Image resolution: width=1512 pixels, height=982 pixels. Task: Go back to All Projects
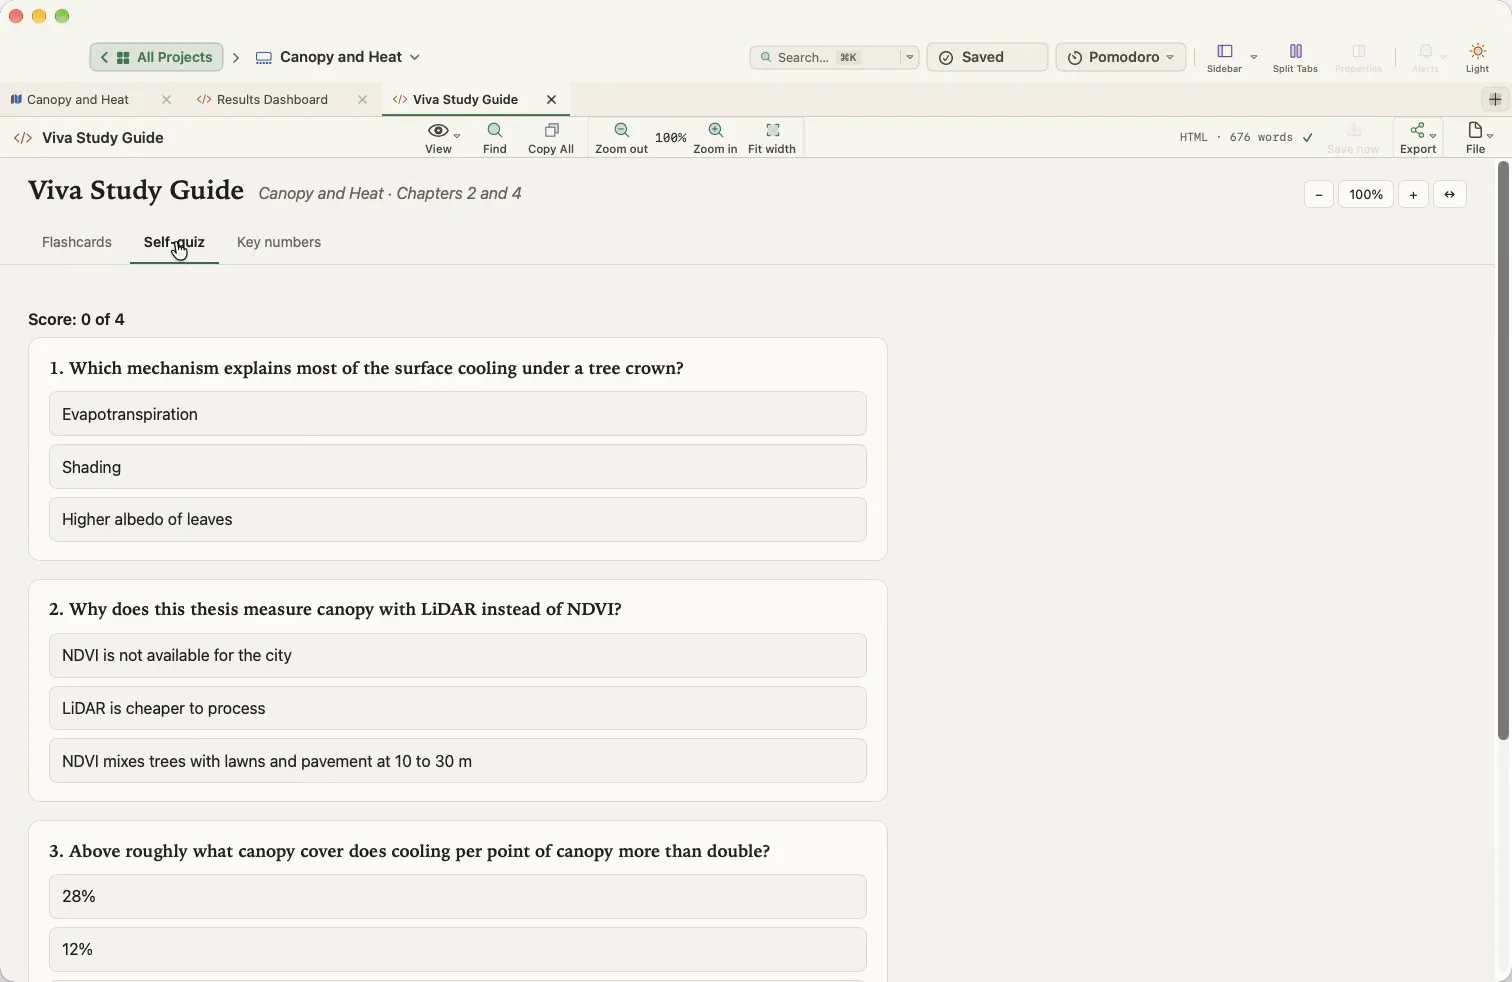(156, 57)
